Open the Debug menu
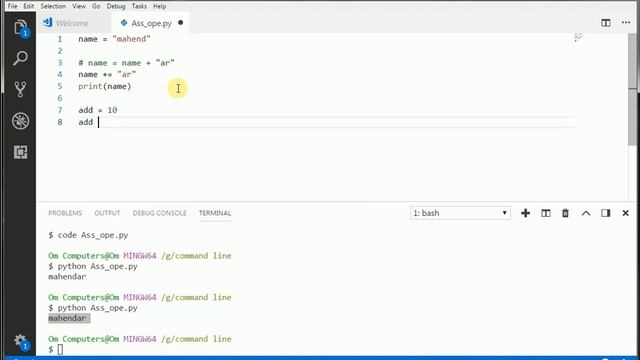Screen dimensions: 640x360 [x=116, y=6]
